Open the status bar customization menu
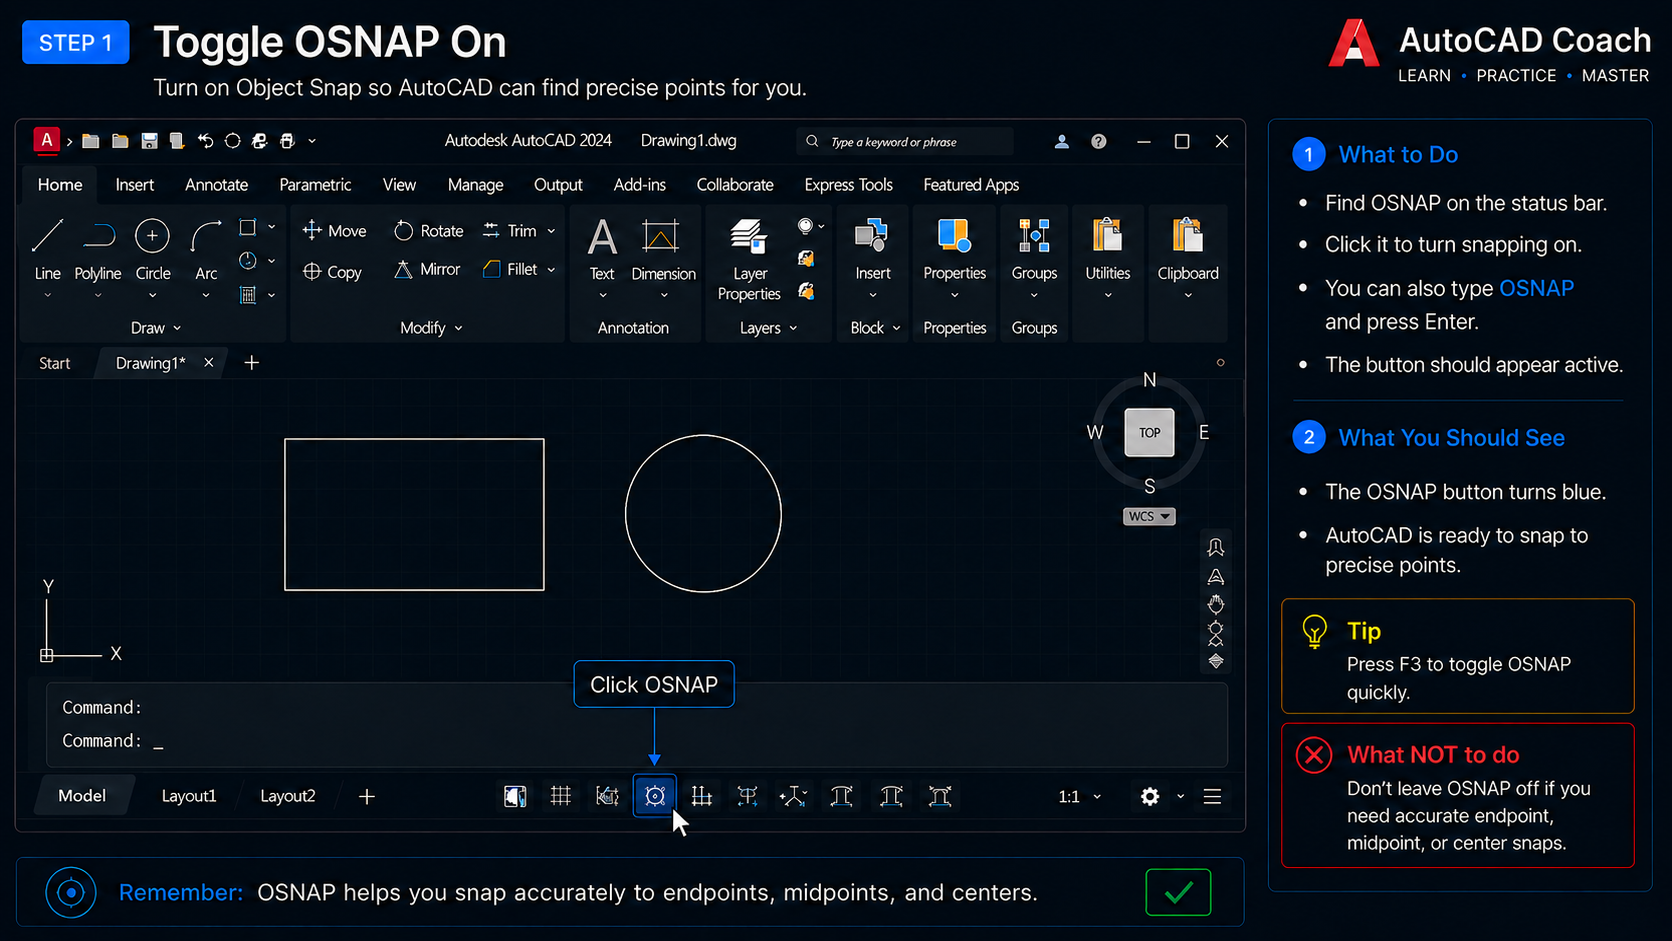 [1212, 796]
